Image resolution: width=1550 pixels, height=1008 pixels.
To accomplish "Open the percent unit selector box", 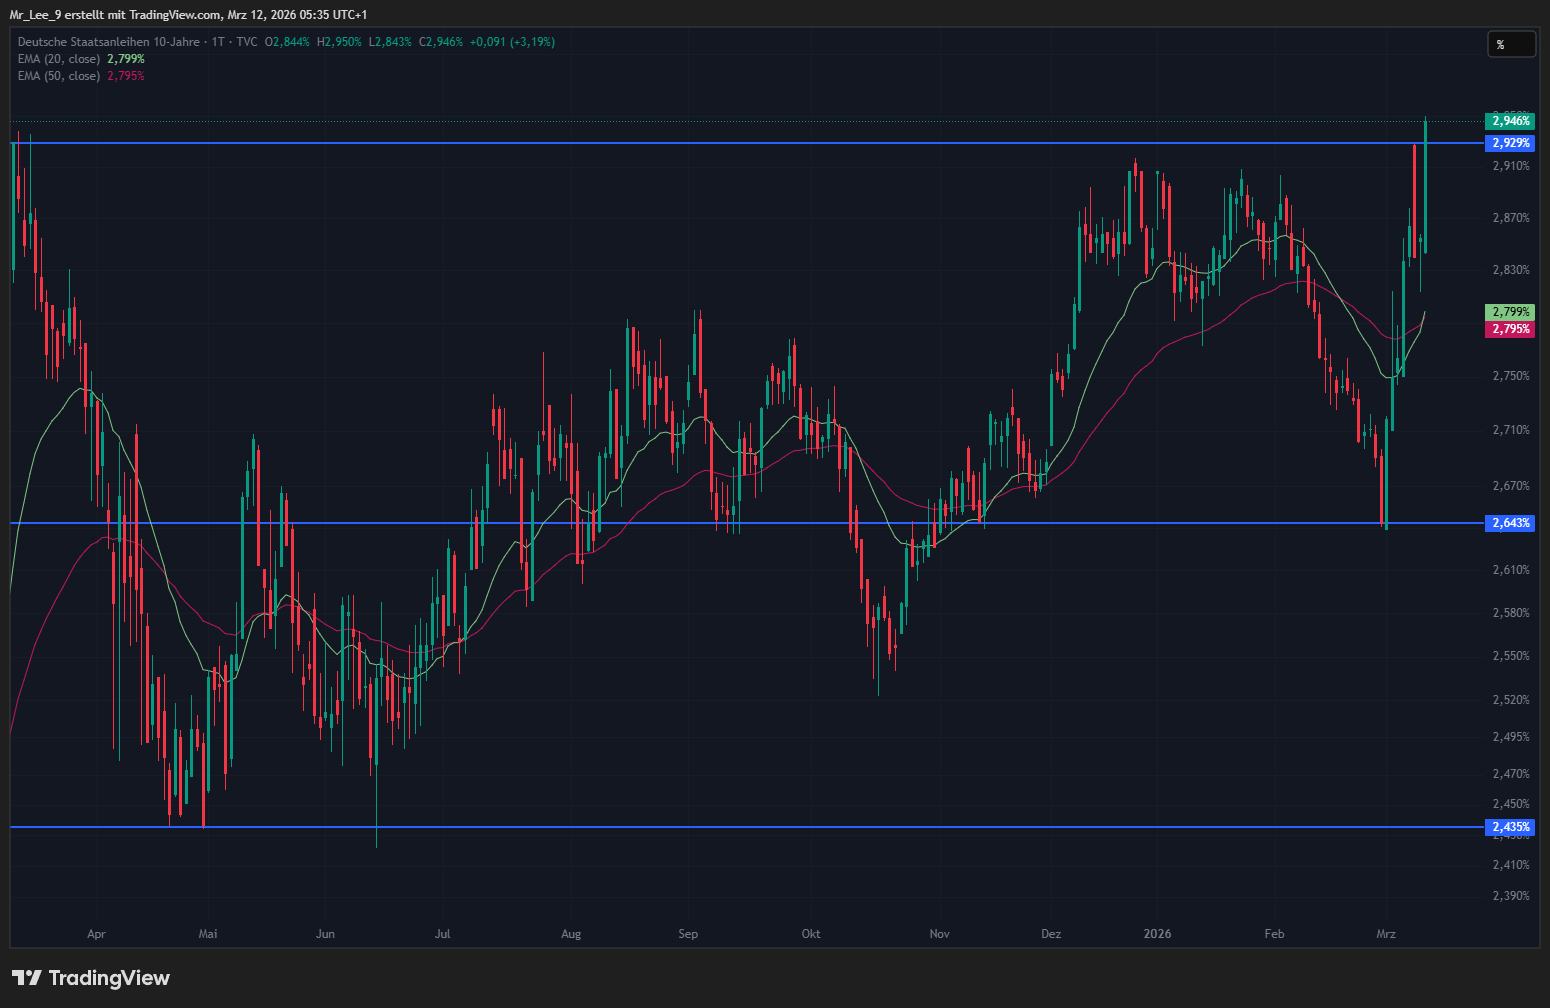I will (1510, 44).
